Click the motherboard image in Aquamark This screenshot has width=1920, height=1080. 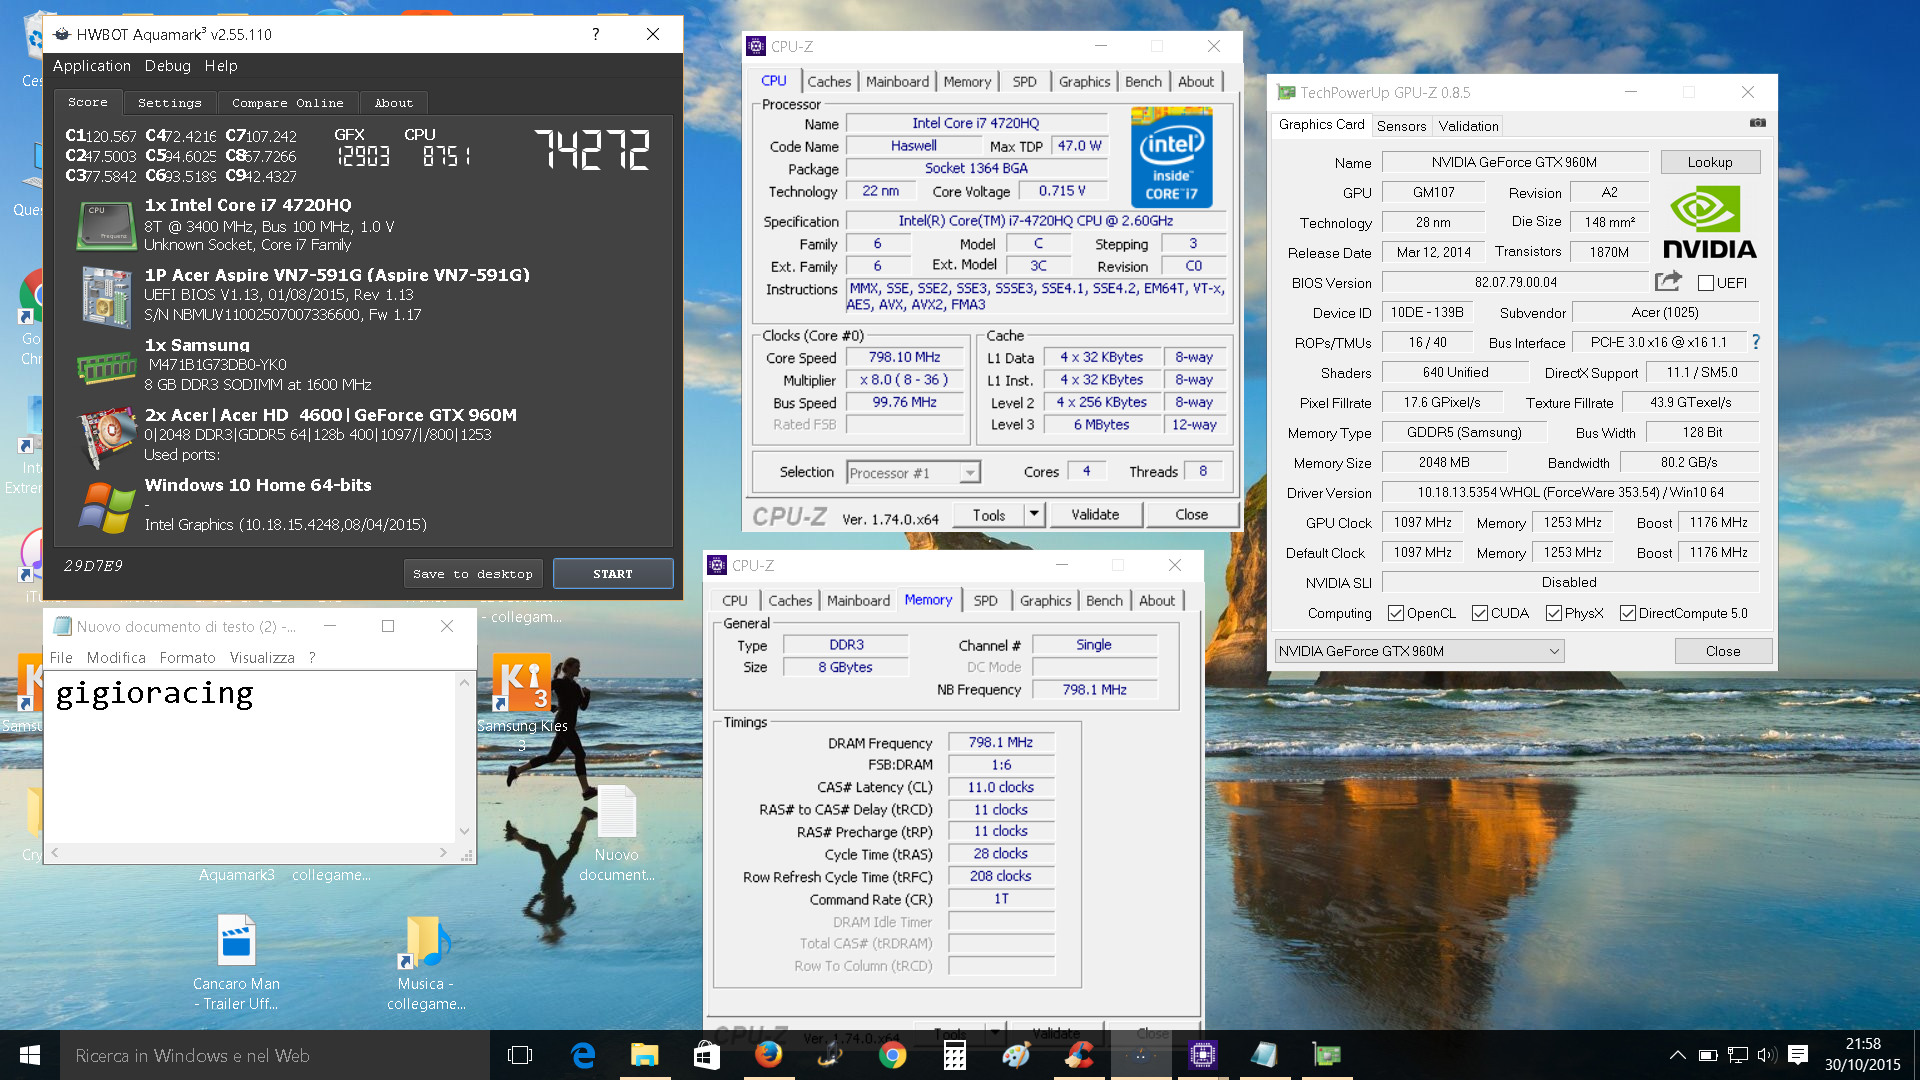pos(106,297)
